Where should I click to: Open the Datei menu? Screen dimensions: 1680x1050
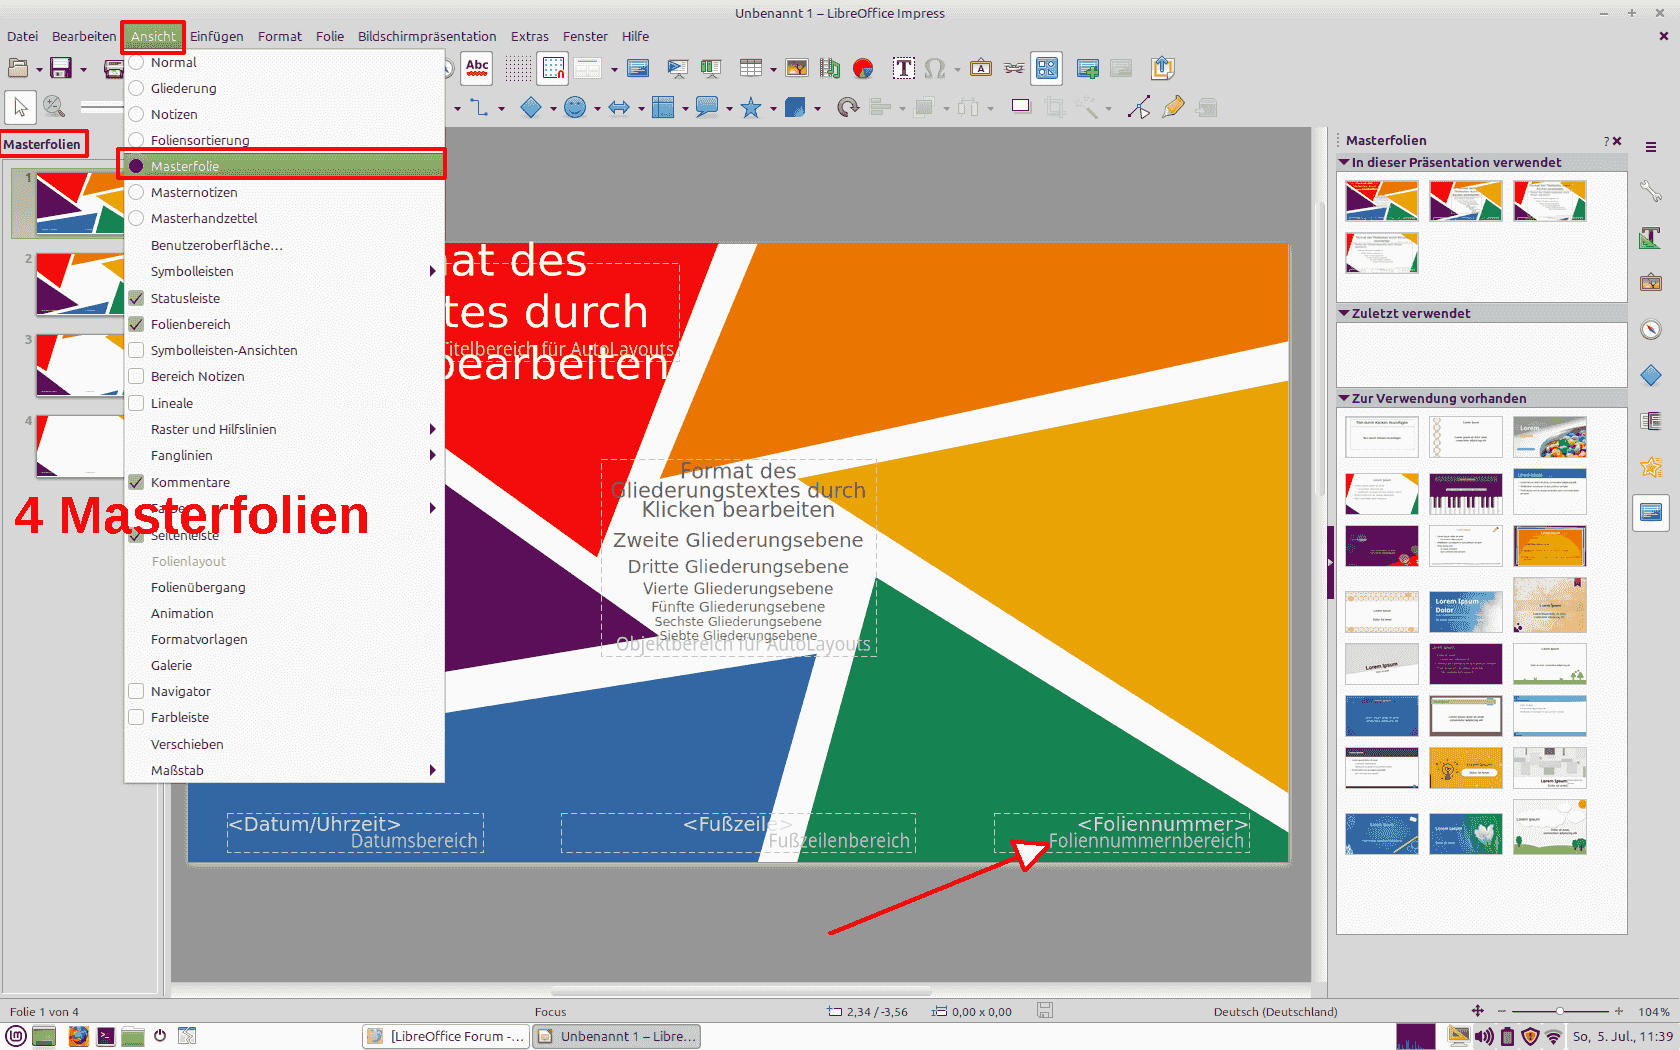tap(22, 36)
